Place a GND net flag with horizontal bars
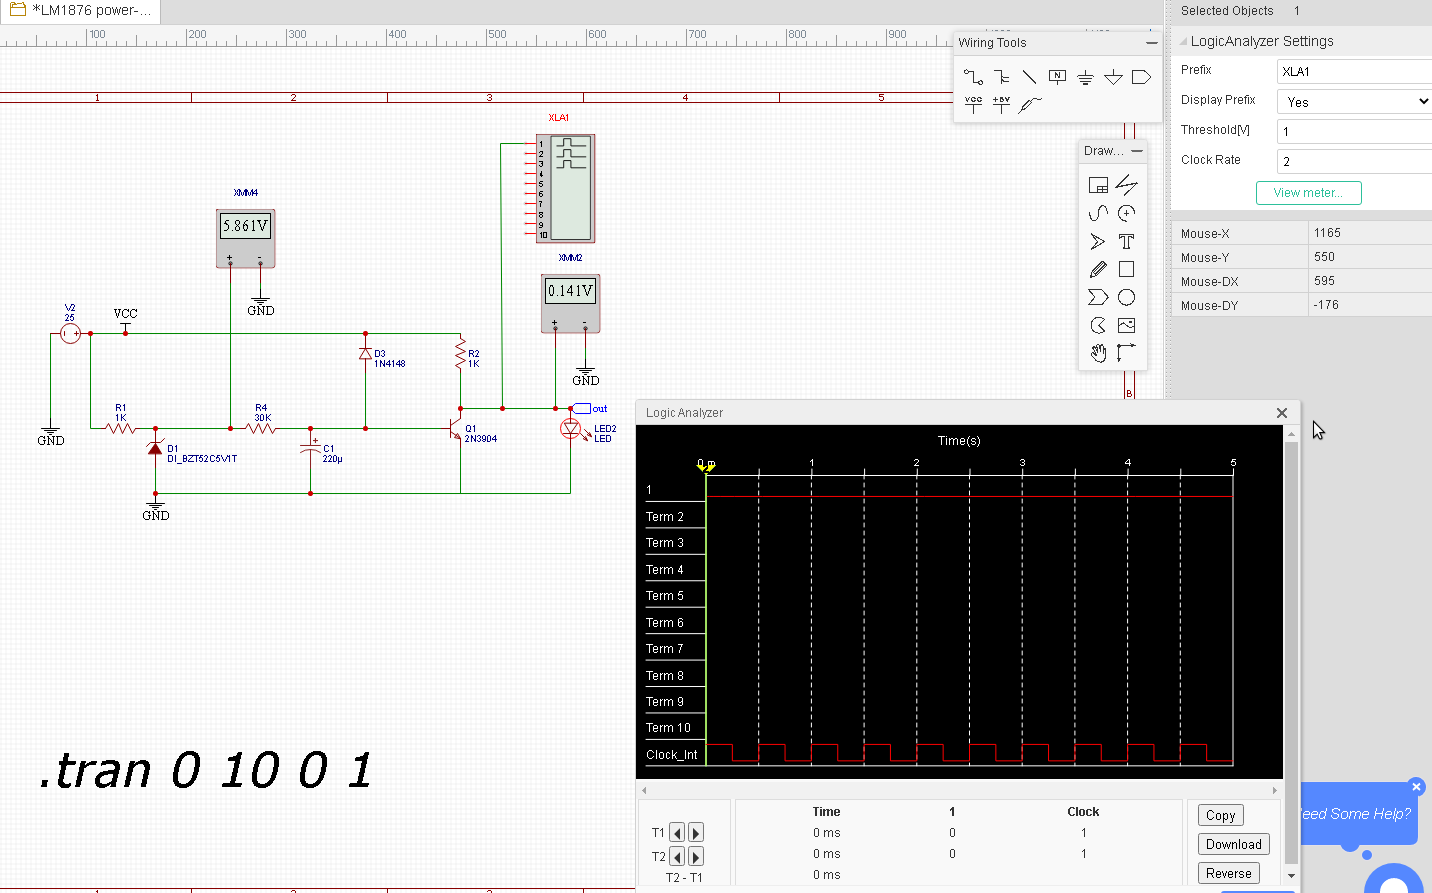 (x=1085, y=77)
